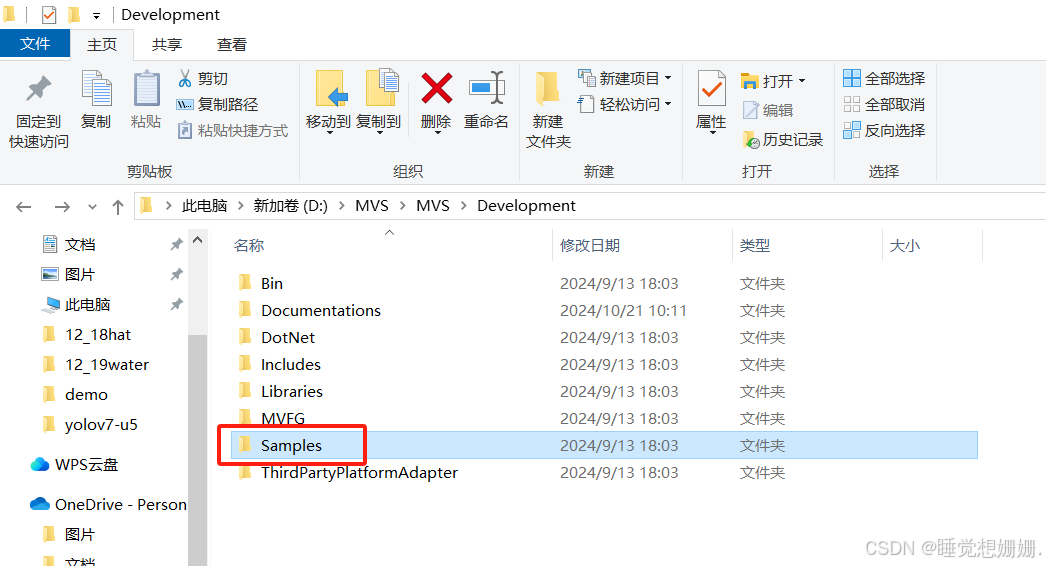Sort by 名称 column header
Image resolution: width=1046 pixels, height=566 pixels.
pyautogui.click(x=249, y=246)
